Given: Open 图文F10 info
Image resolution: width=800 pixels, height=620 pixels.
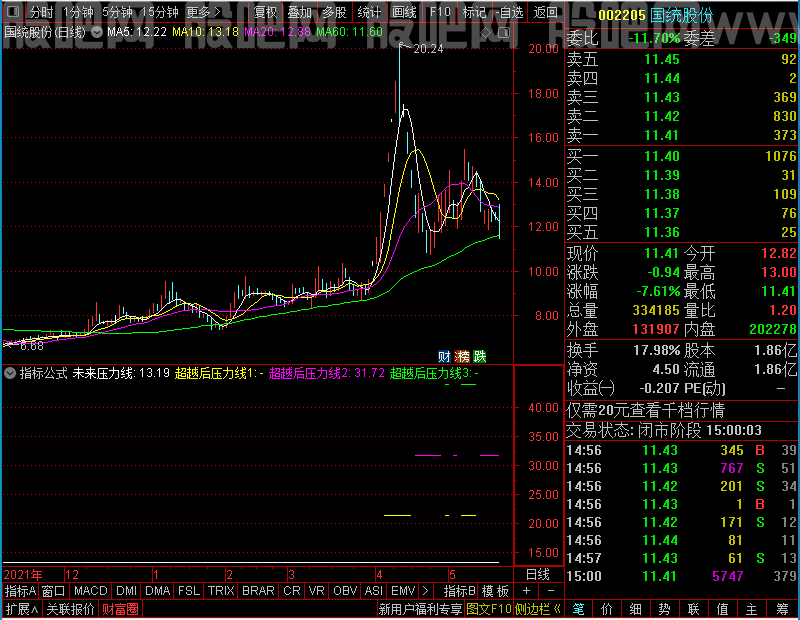Looking at the screenshot, I should coord(489,609).
